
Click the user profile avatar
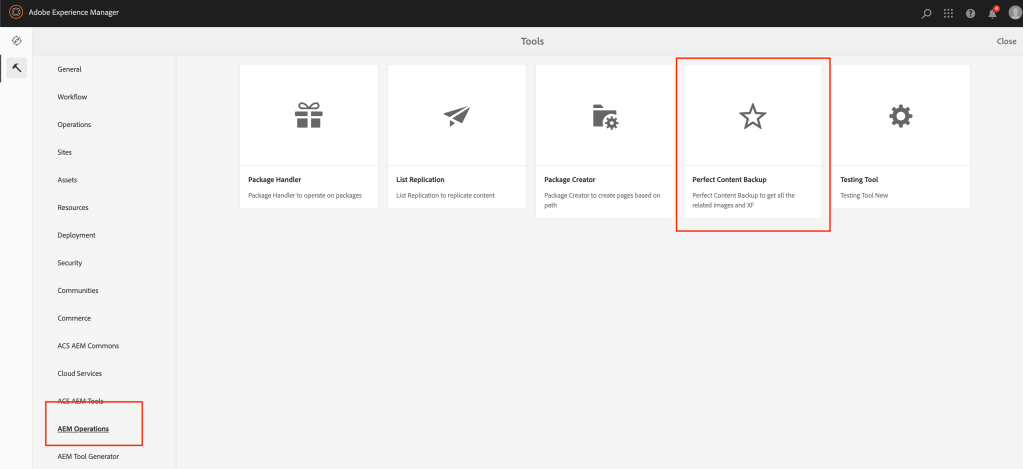1014,13
